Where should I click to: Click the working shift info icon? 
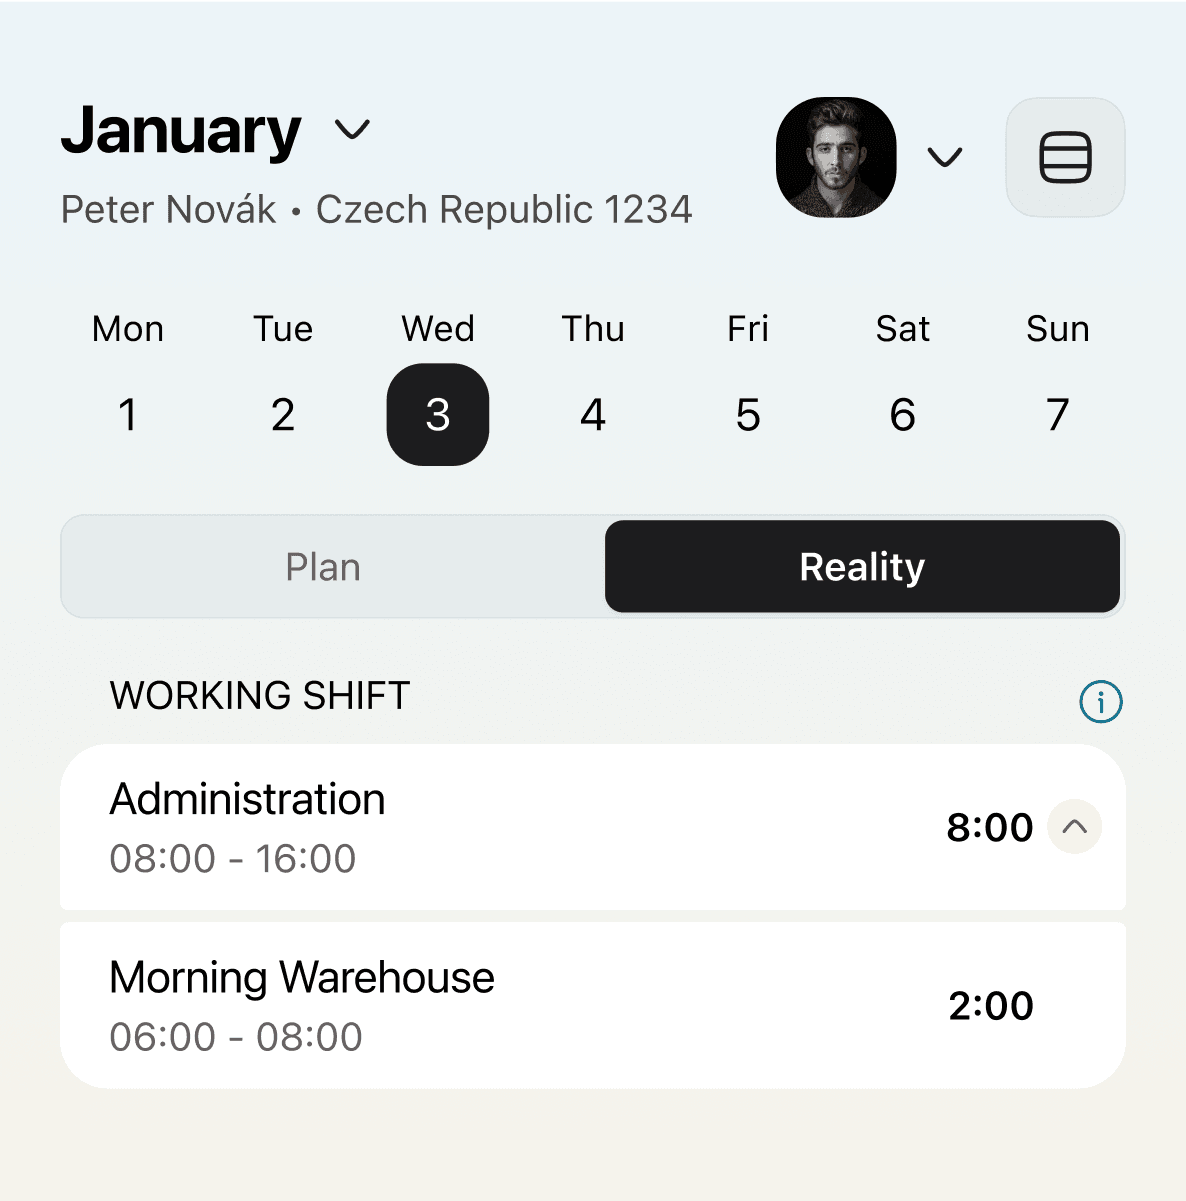point(1101,701)
